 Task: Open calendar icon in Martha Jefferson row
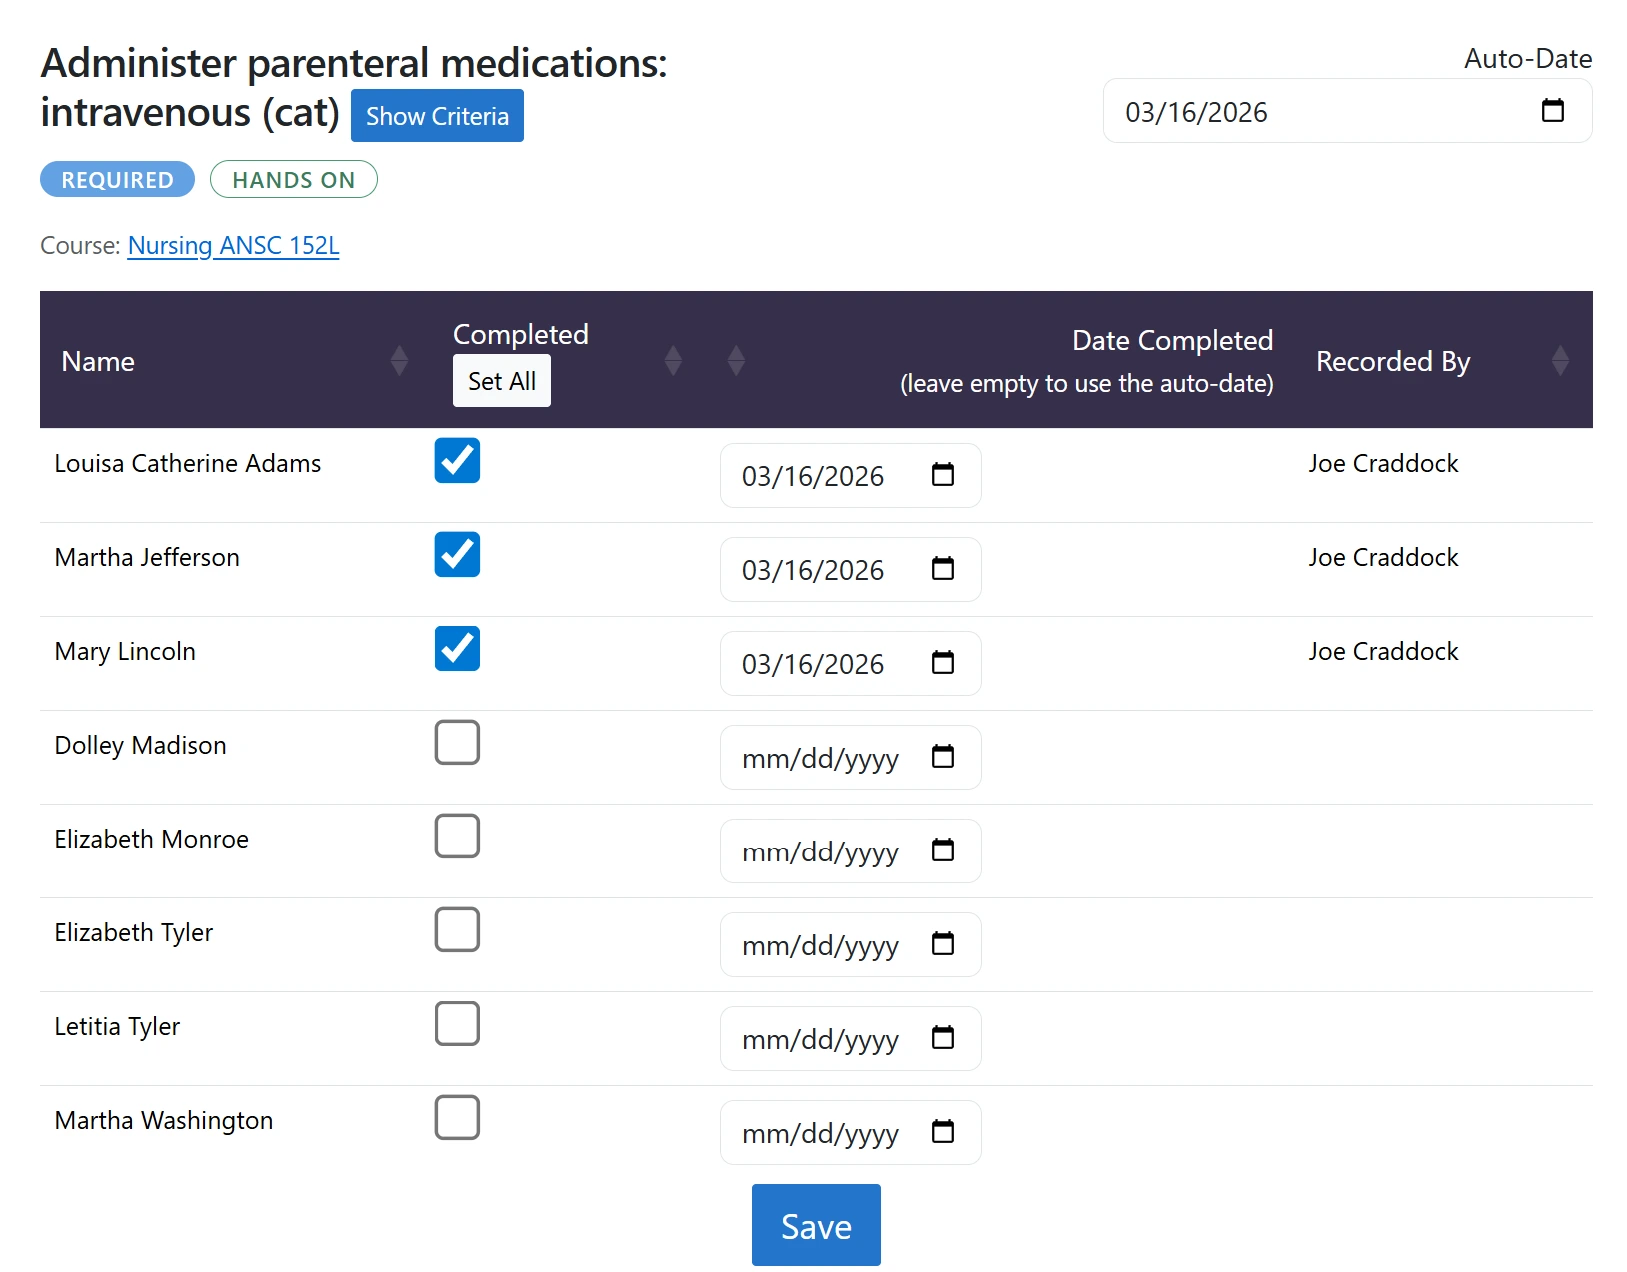[x=942, y=568]
